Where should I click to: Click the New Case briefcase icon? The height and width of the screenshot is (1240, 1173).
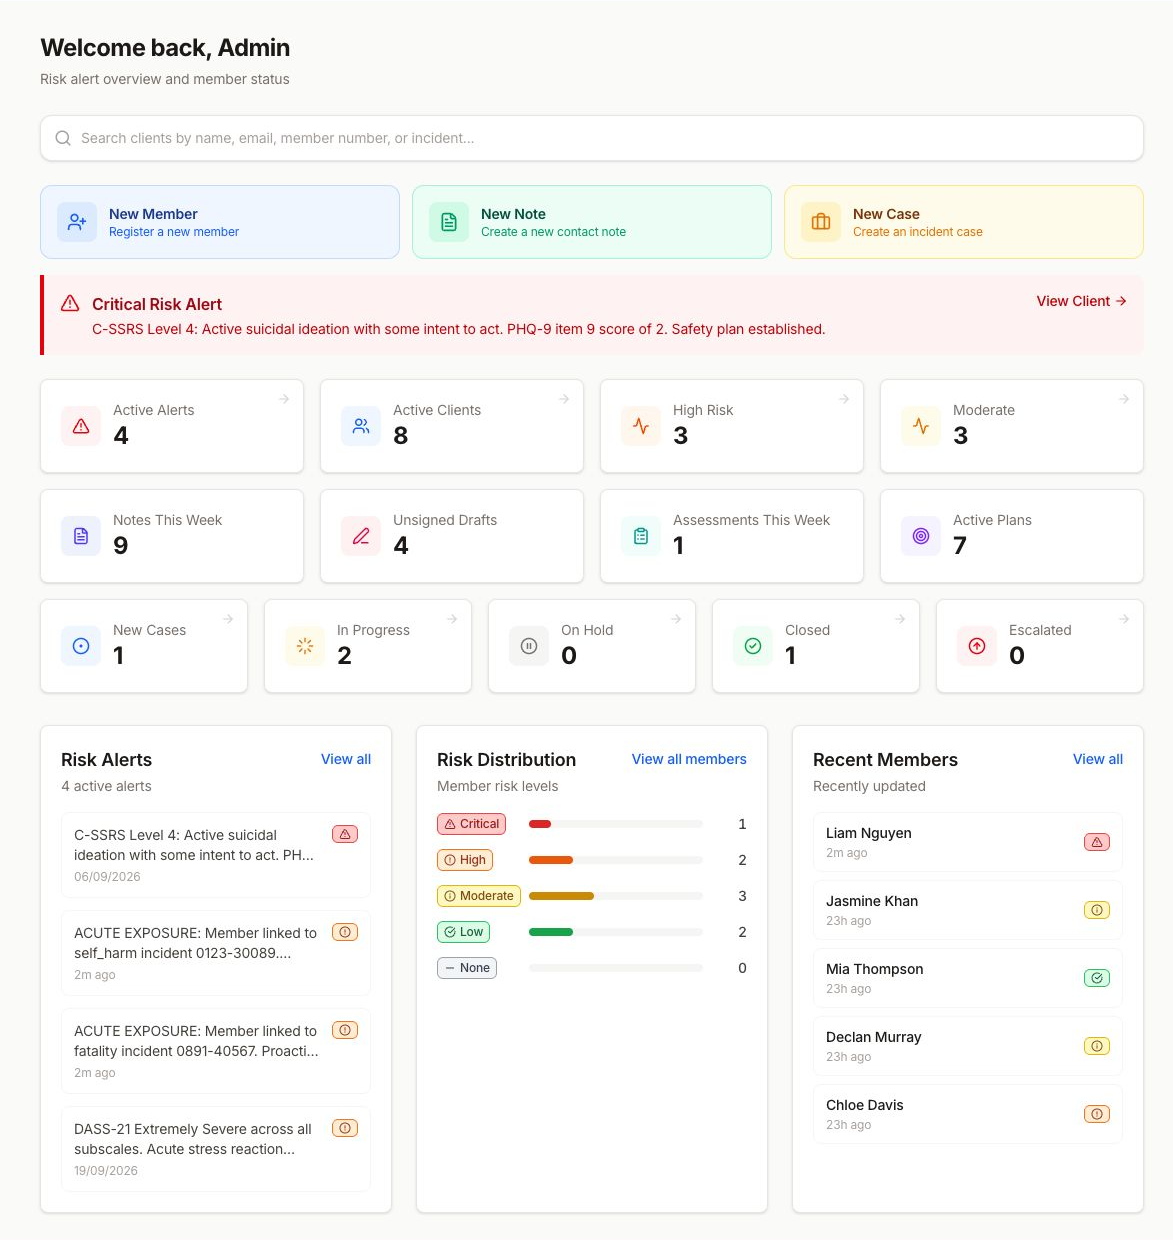click(821, 222)
